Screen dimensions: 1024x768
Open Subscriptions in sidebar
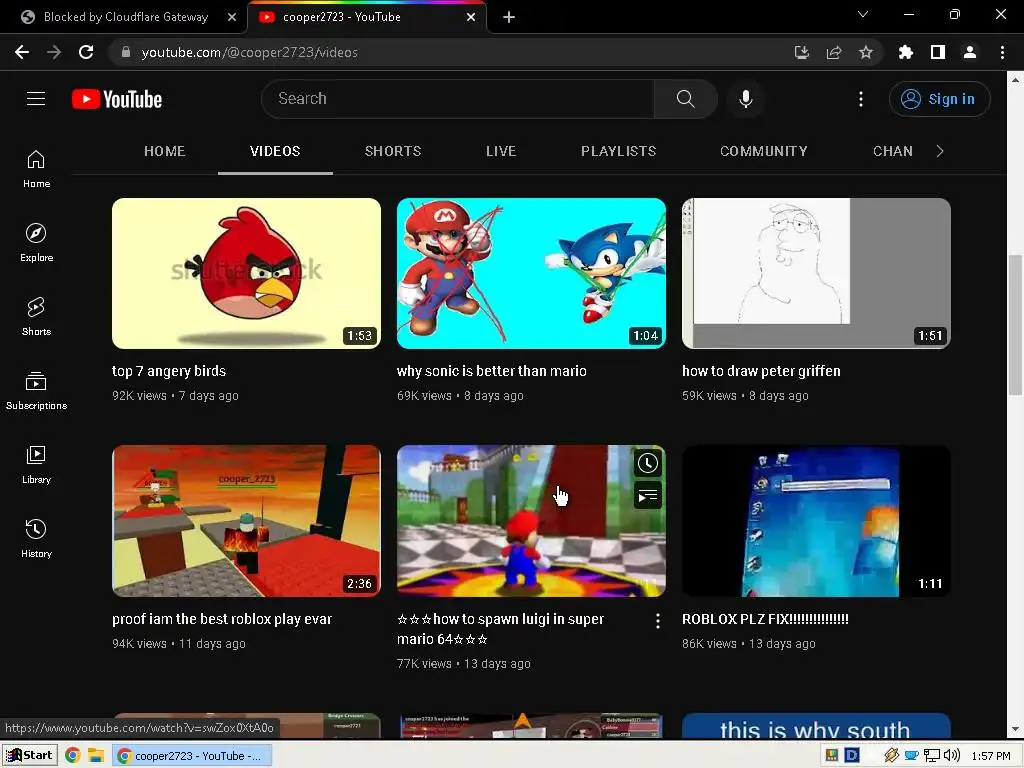coord(36,391)
